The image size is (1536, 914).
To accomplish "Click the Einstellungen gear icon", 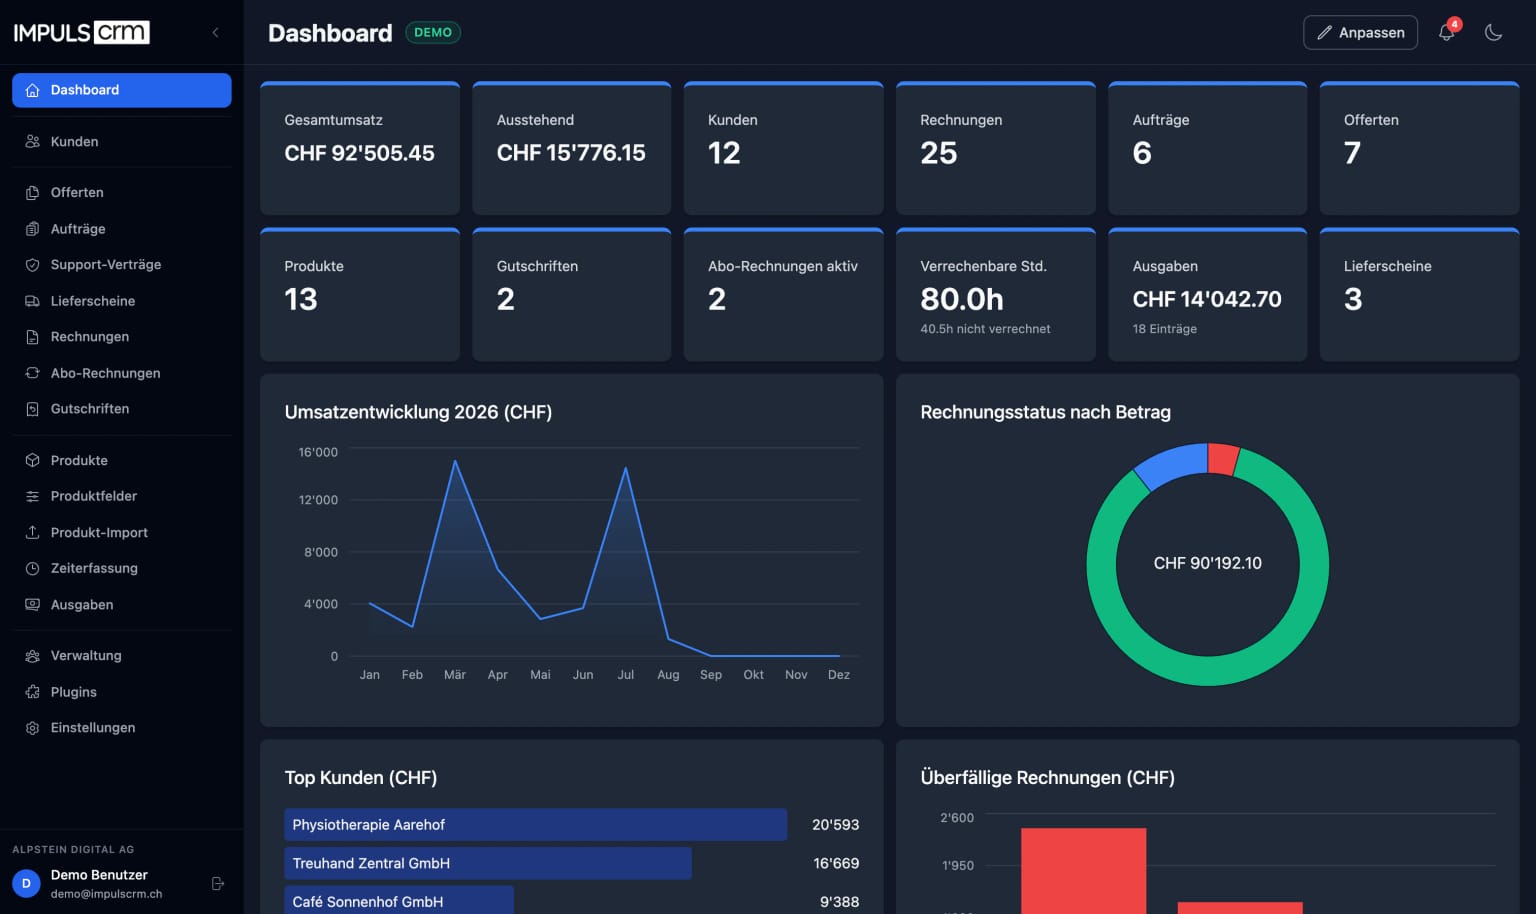I will 32,728.
